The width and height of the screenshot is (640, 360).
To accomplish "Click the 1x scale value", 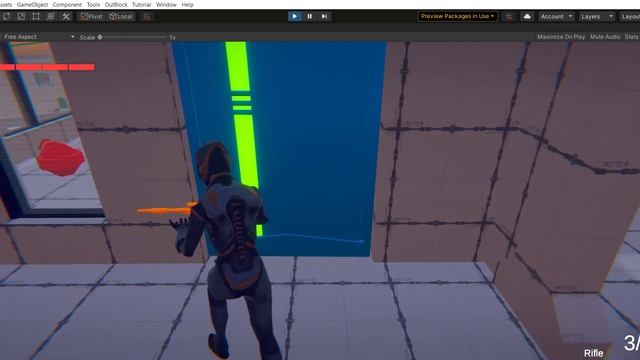I will (172, 37).
